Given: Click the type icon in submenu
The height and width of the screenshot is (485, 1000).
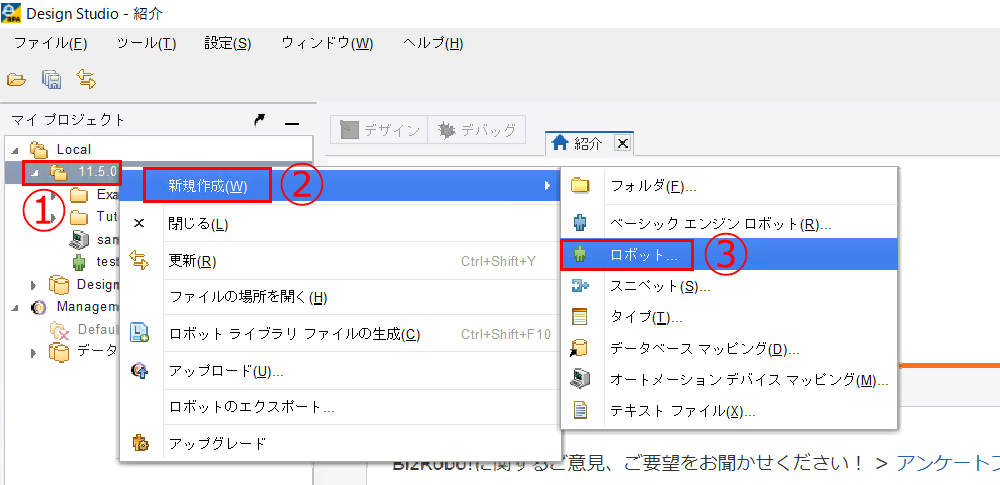Looking at the screenshot, I should pyautogui.click(x=580, y=317).
